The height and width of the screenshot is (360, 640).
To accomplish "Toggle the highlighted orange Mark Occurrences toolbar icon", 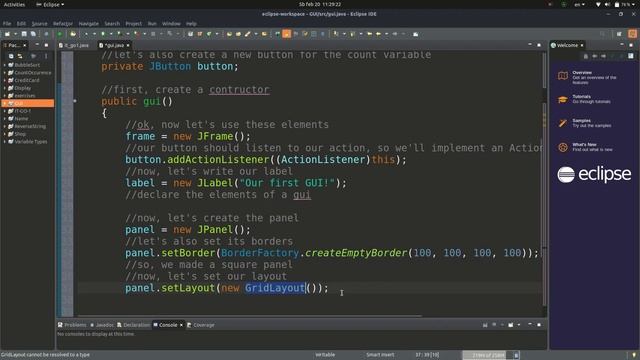I will (287, 34).
